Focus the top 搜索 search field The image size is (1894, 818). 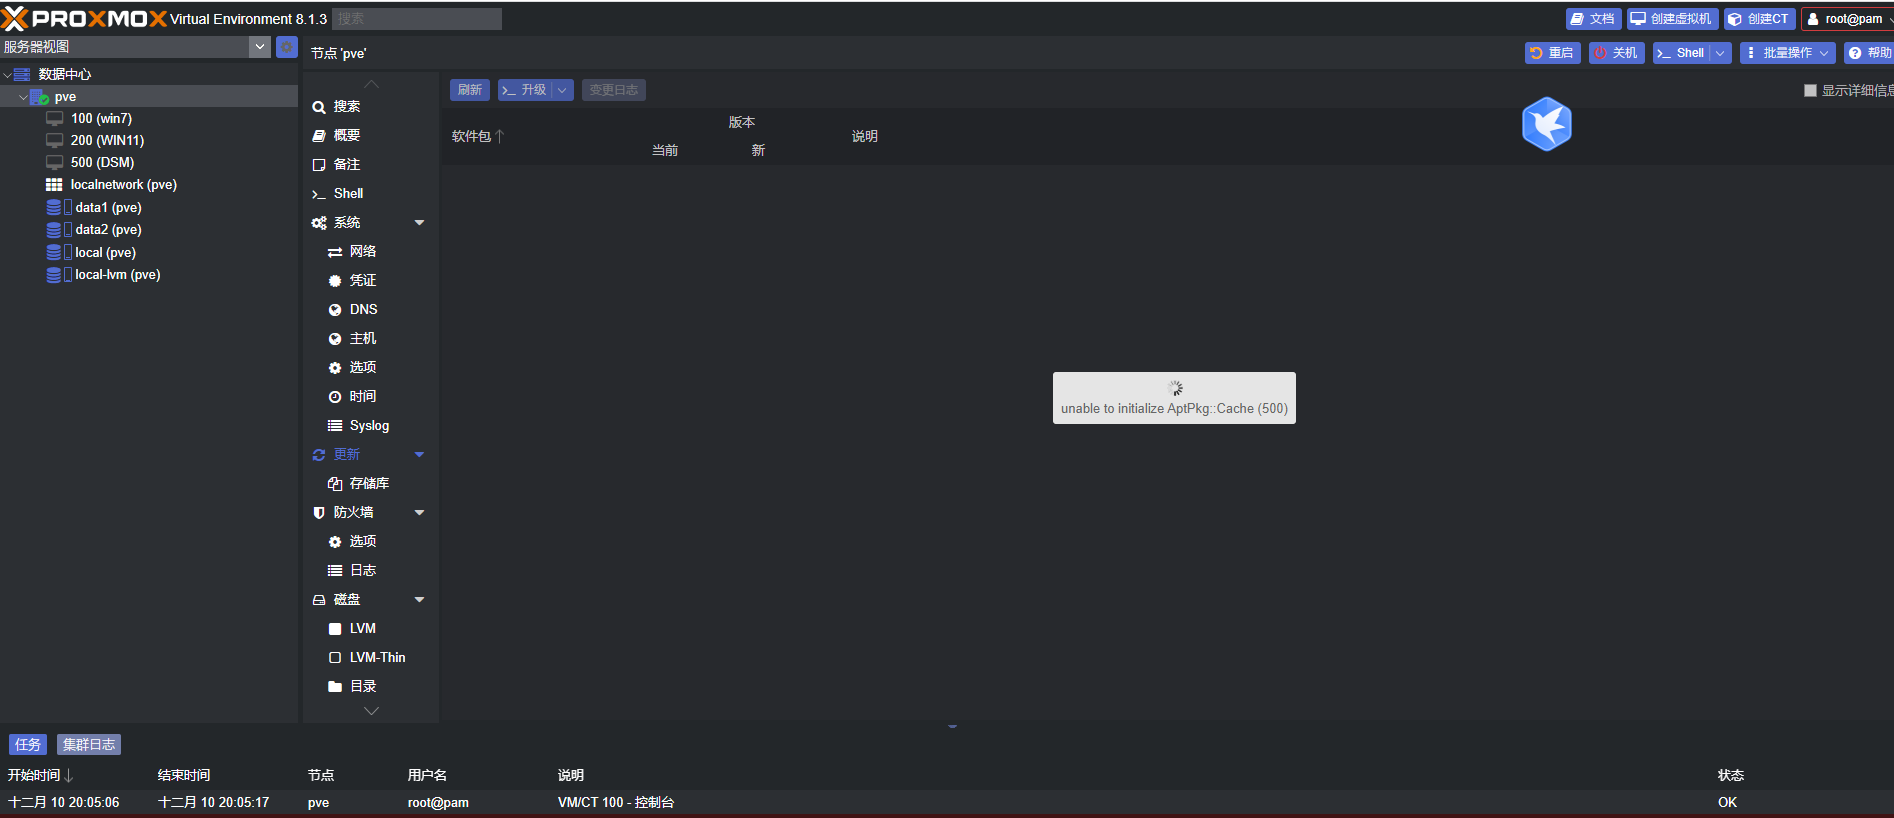click(417, 19)
